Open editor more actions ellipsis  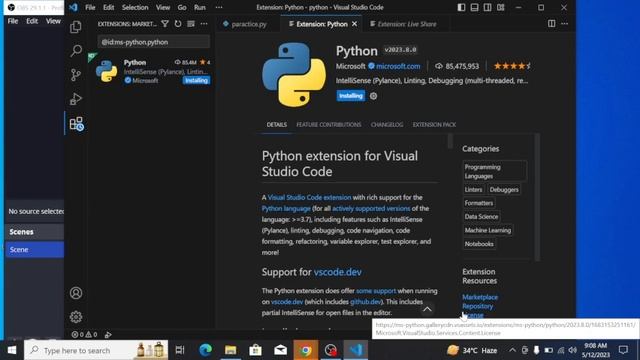click(x=564, y=24)
